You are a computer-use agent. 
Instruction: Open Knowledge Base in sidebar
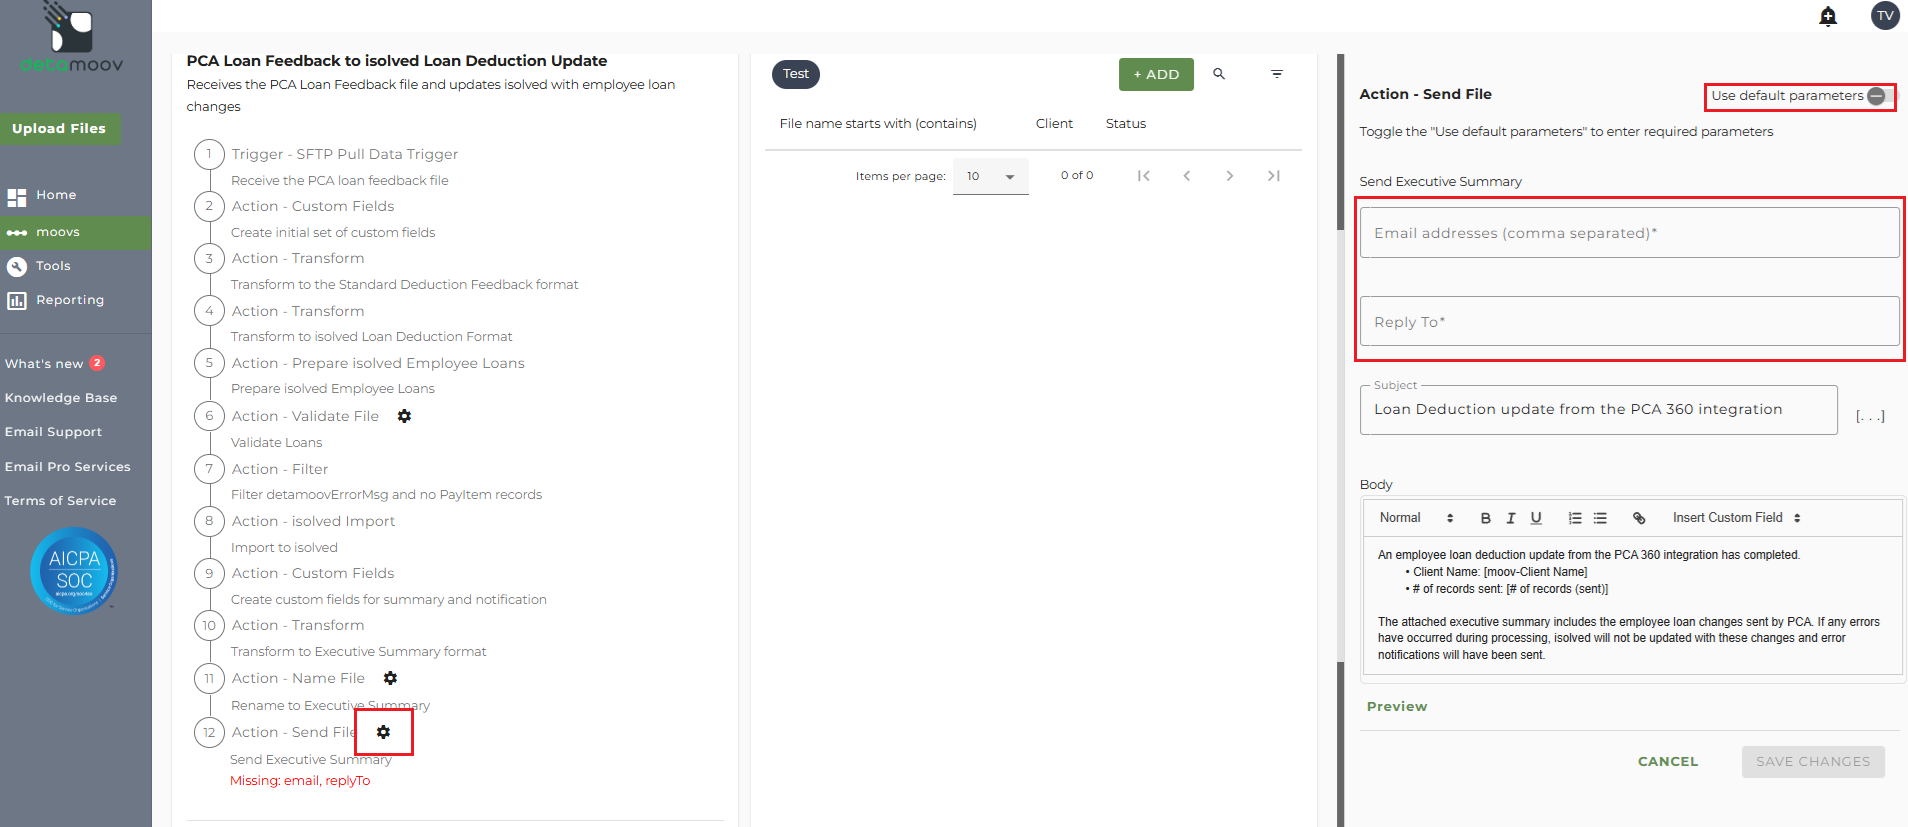61,398
